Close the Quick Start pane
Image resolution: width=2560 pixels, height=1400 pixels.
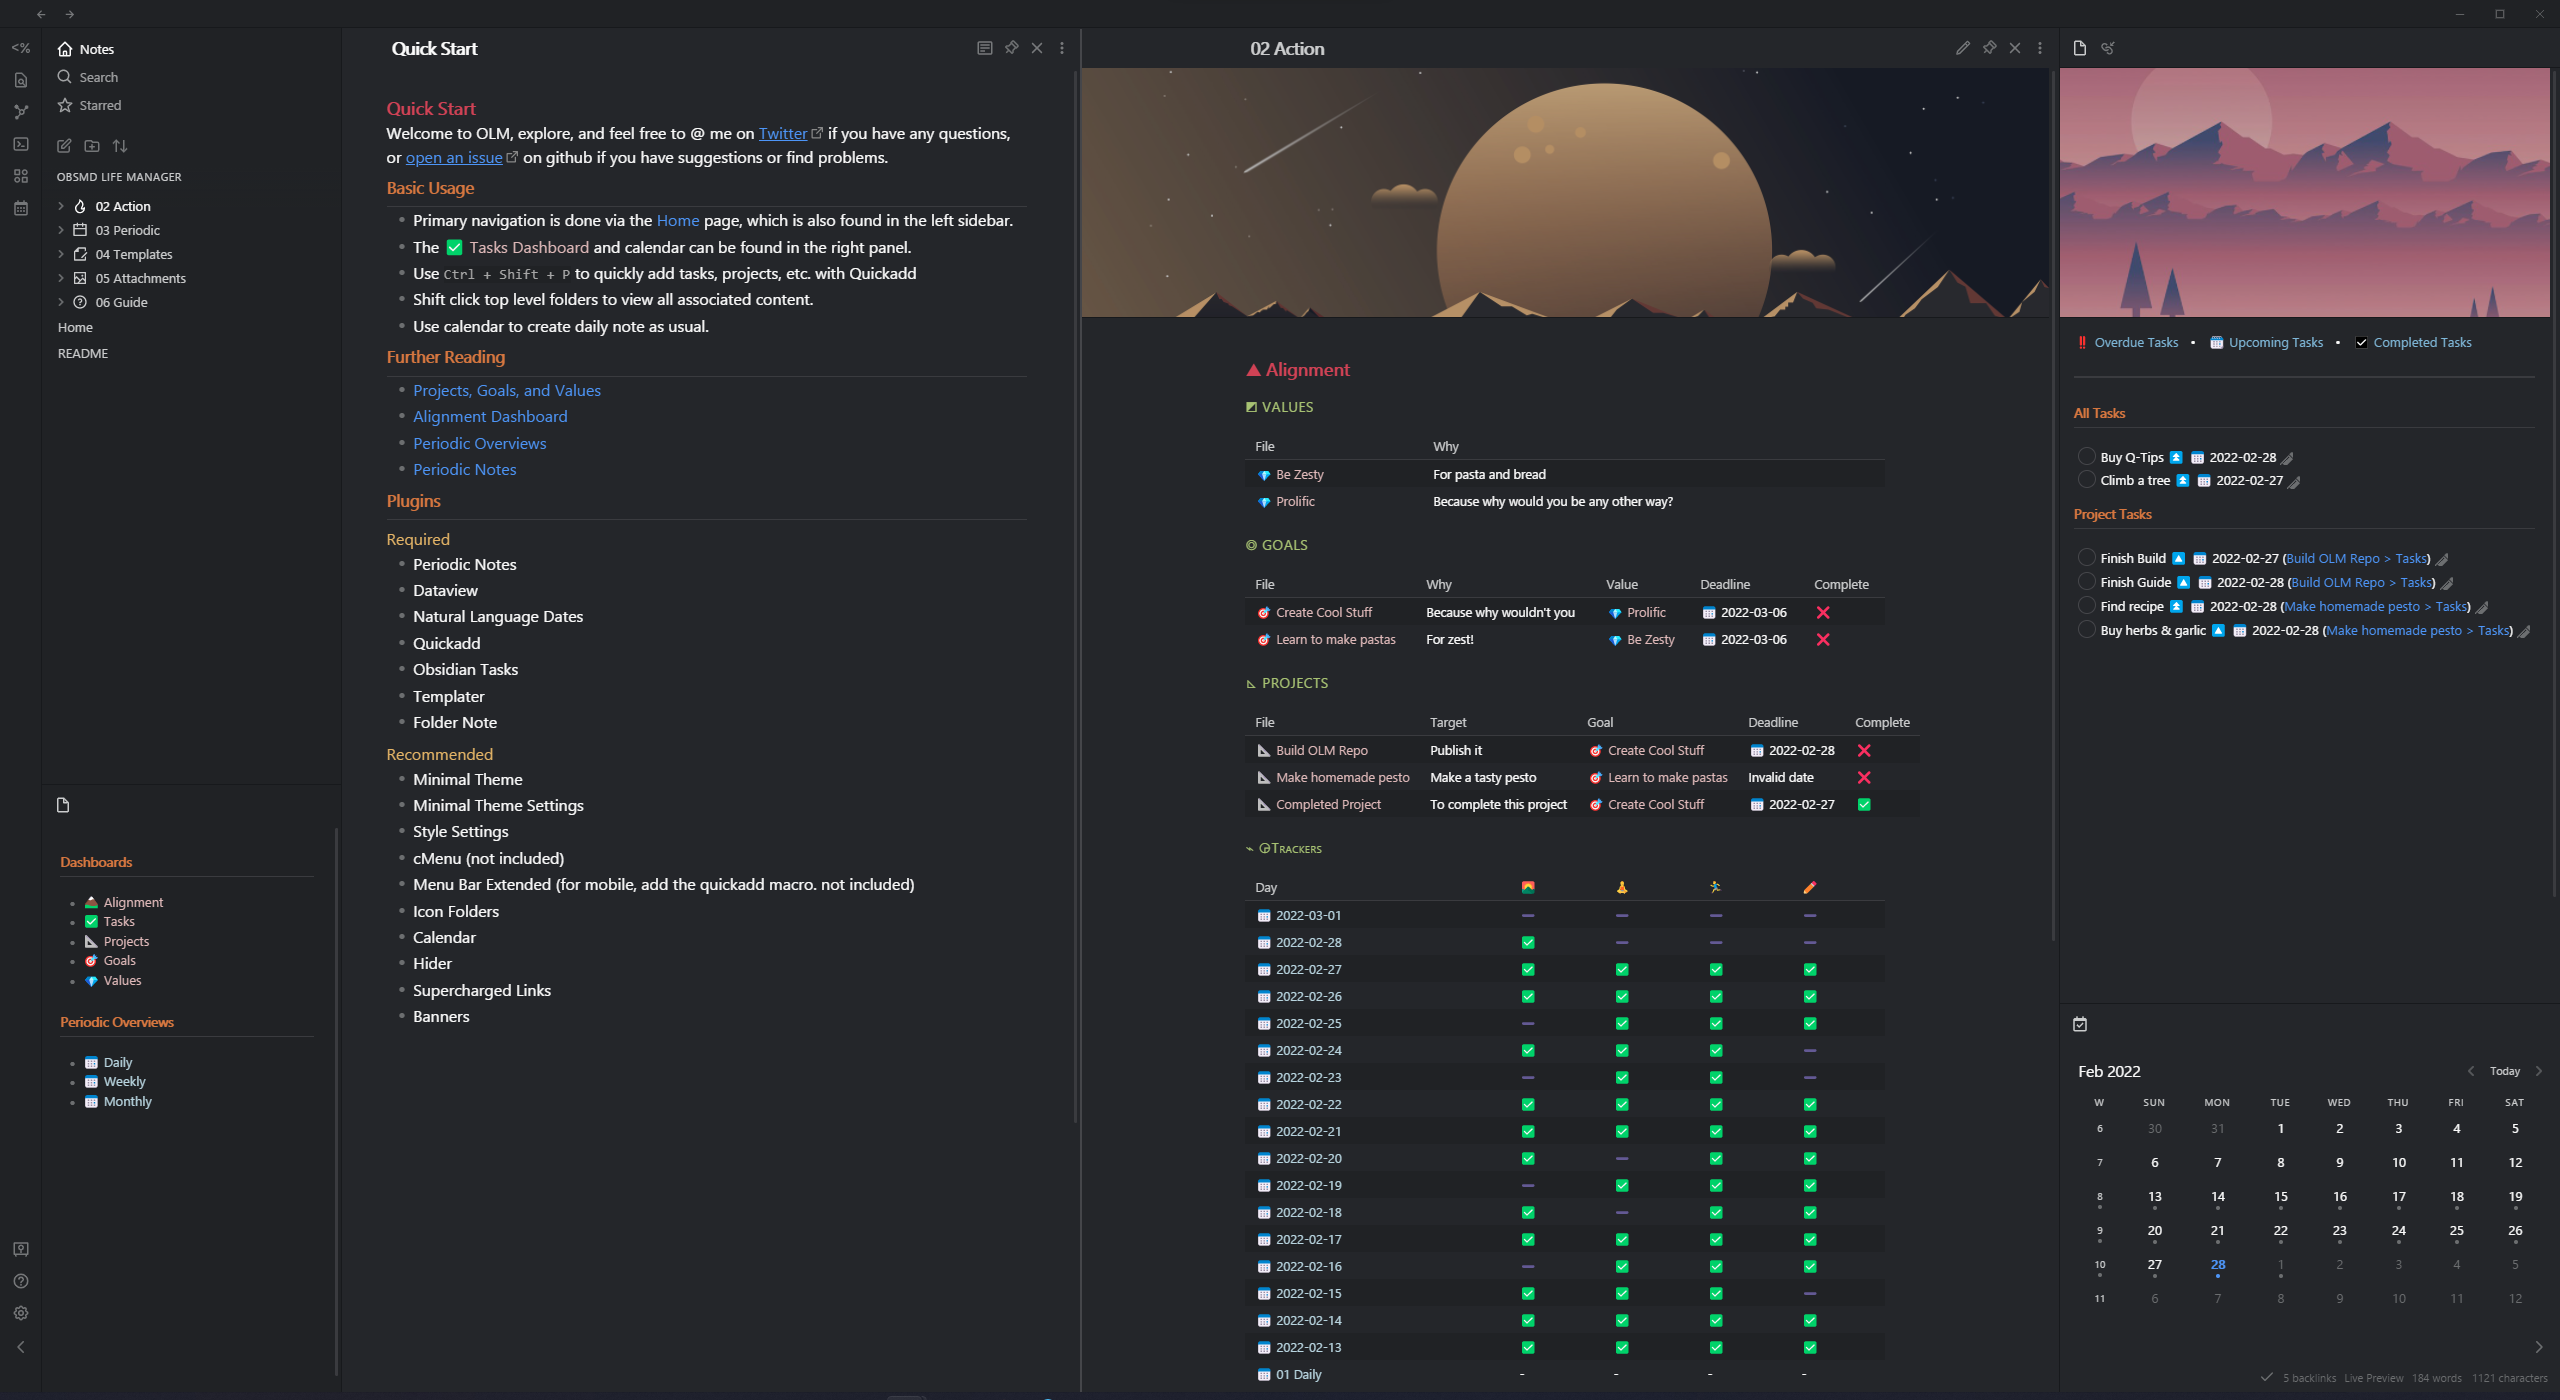point(1037,48)
